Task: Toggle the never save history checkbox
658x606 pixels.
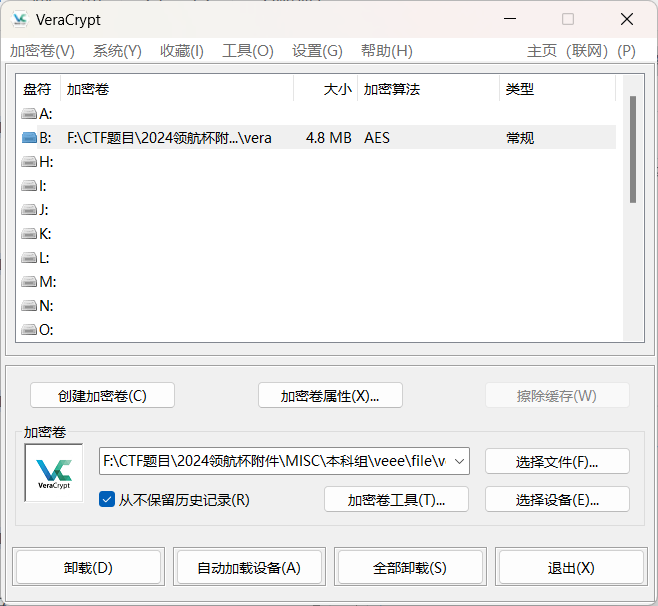Action: click(x=107, y=499)
